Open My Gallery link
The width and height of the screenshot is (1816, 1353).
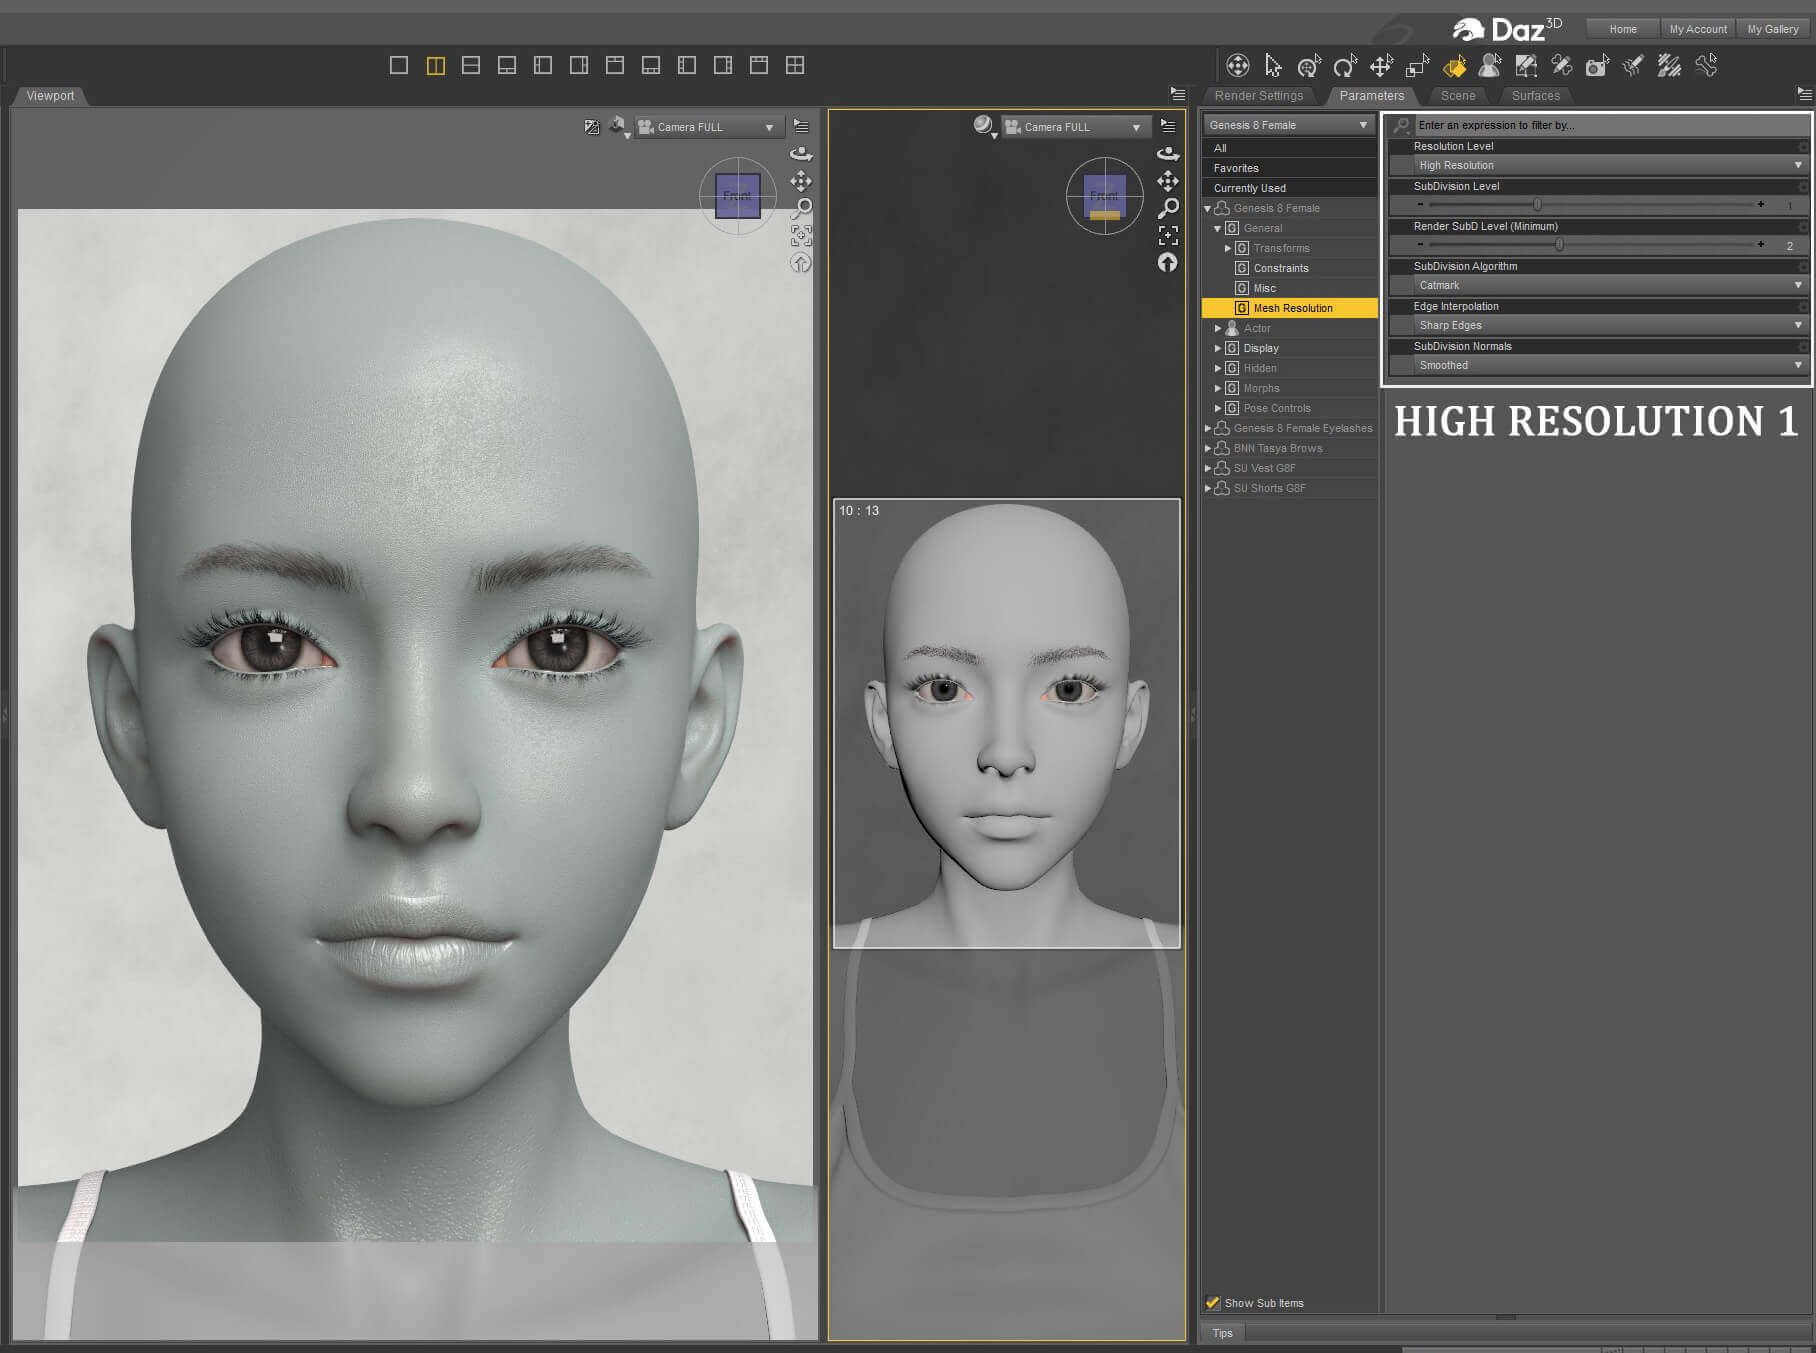tap(1772, 29)
